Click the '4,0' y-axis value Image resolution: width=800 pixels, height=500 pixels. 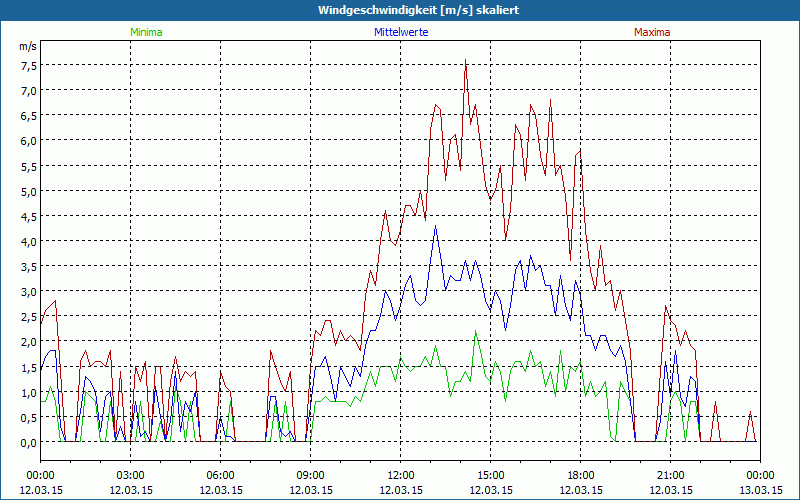click(29, 242)
